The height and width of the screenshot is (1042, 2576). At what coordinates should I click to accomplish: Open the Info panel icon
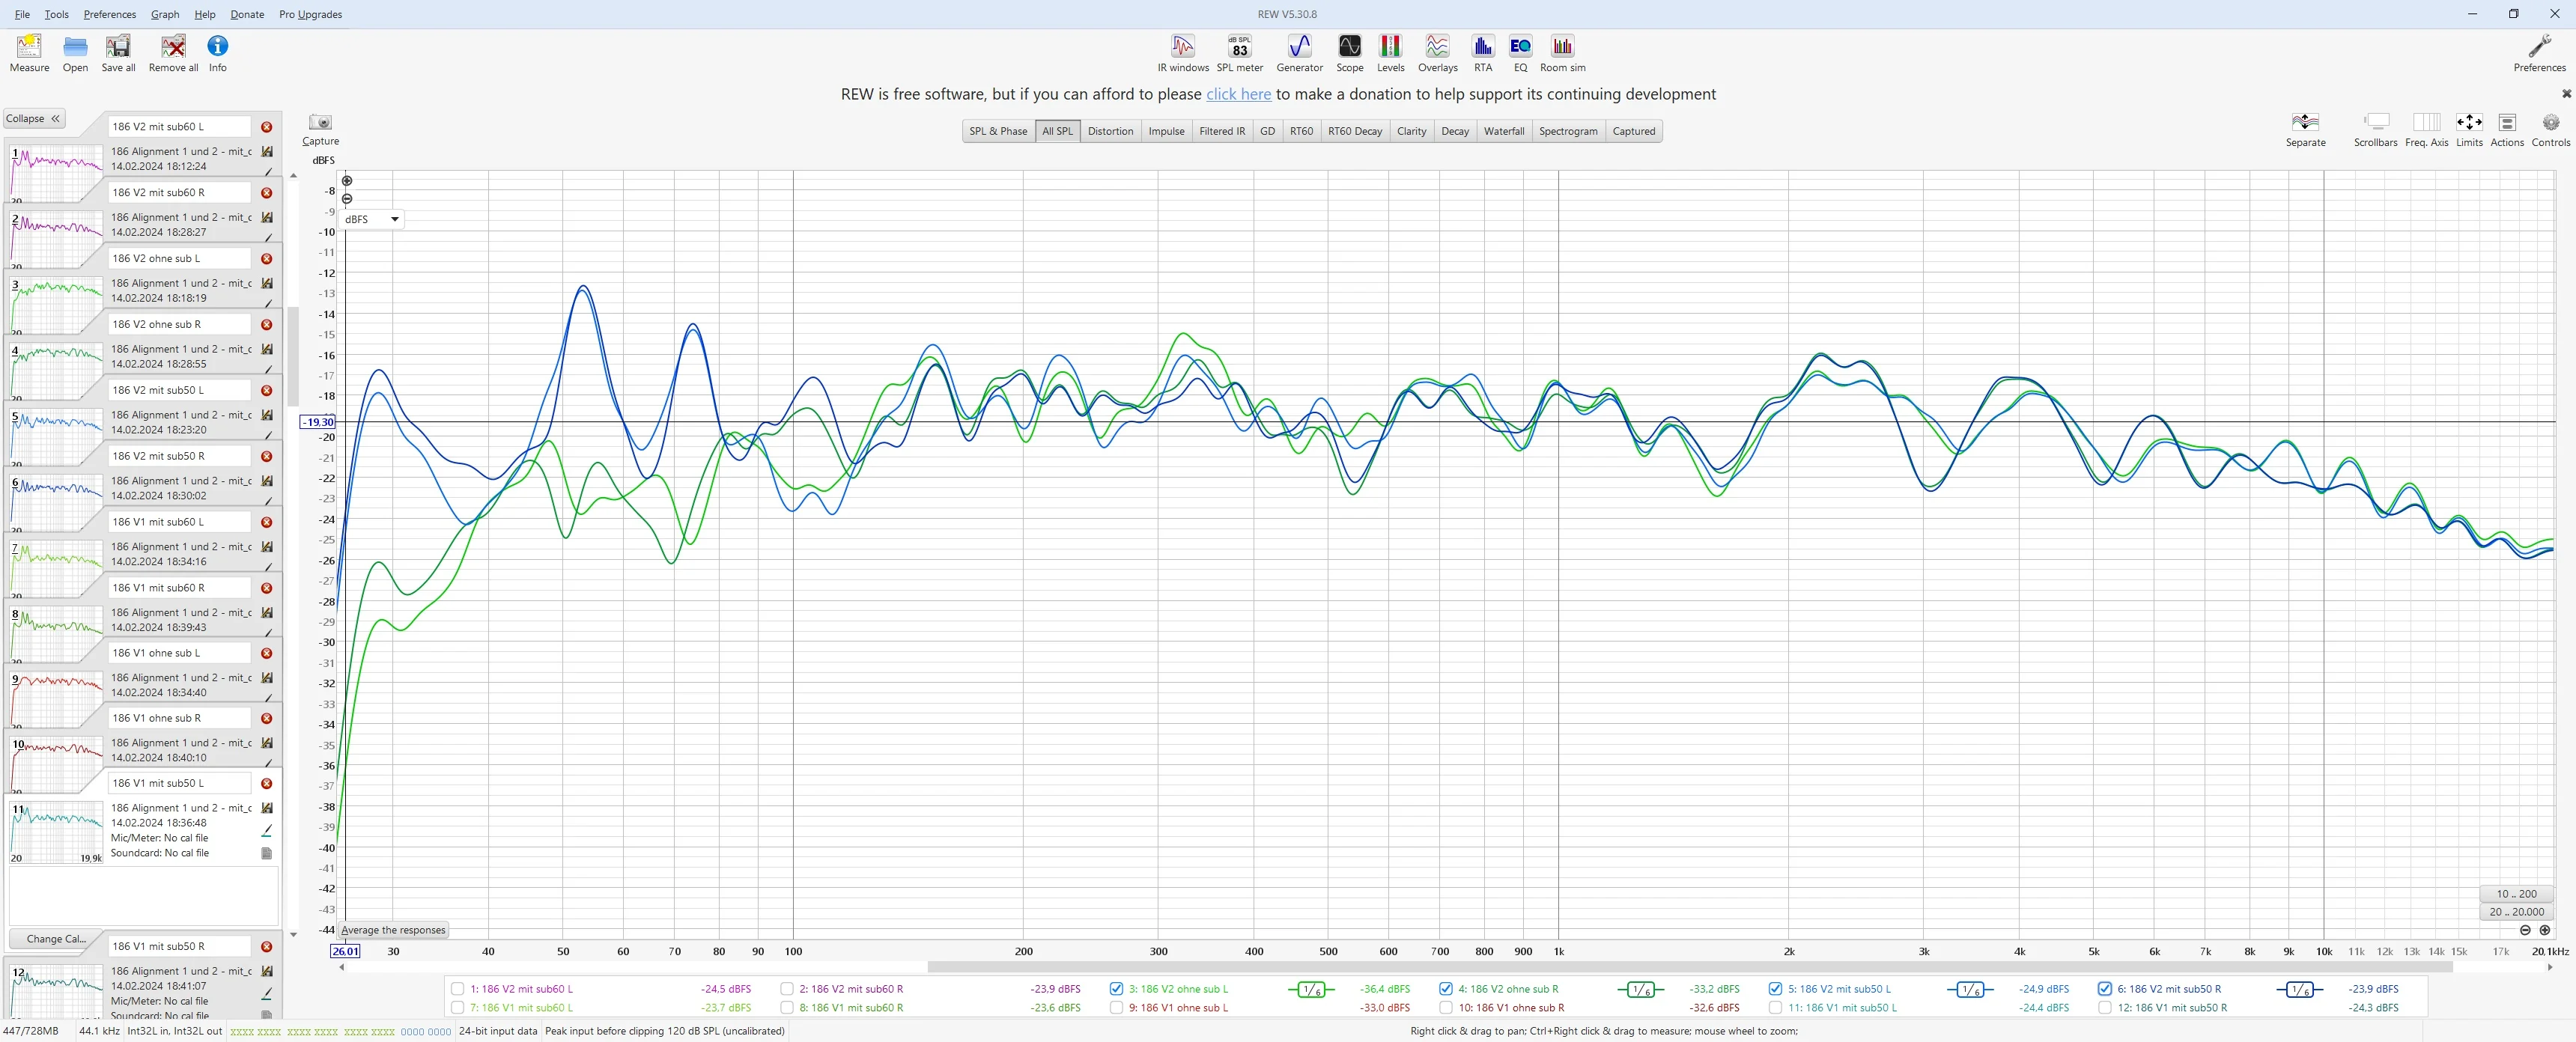pyautogui.click(x=217, y=53)
